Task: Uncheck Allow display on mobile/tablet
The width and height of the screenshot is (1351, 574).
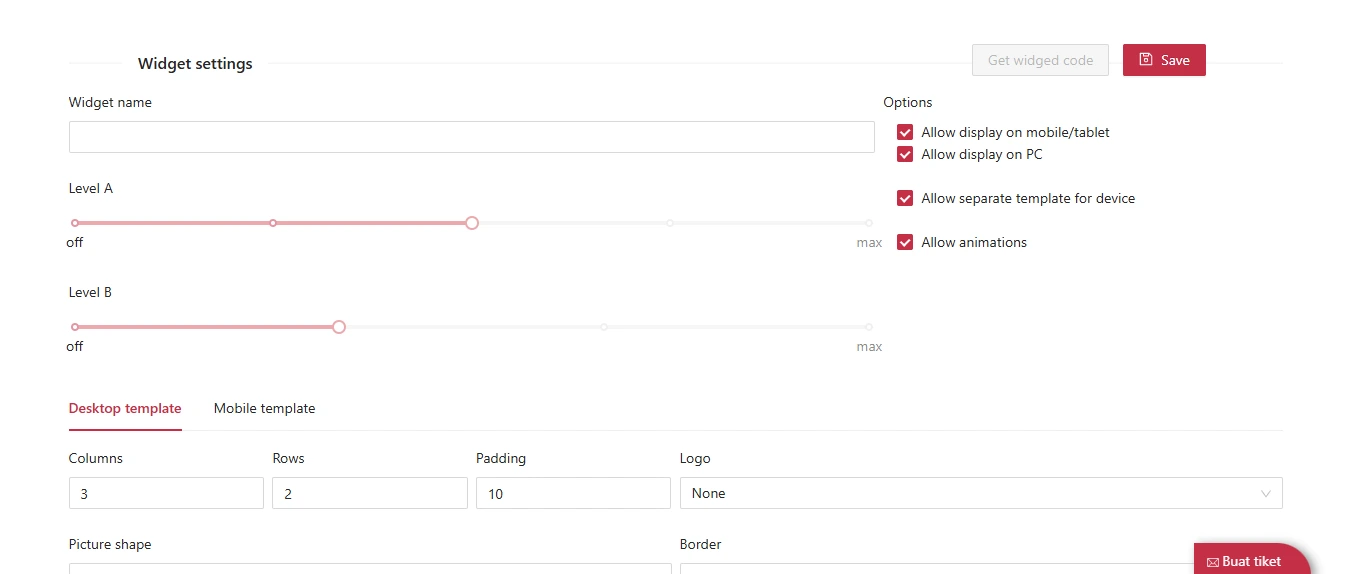Action: point(905,132)
